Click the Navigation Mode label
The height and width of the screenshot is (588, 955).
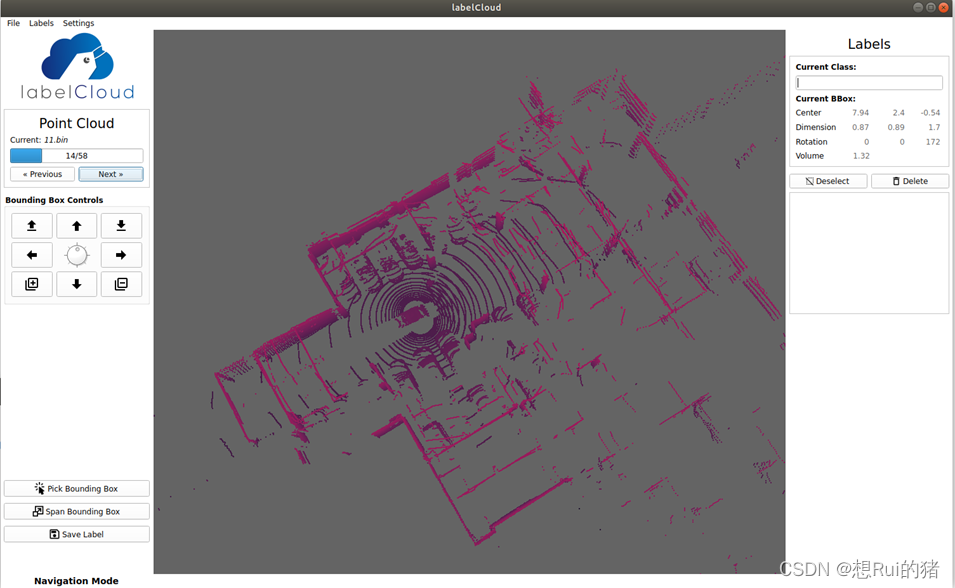(x=76, y=581)
